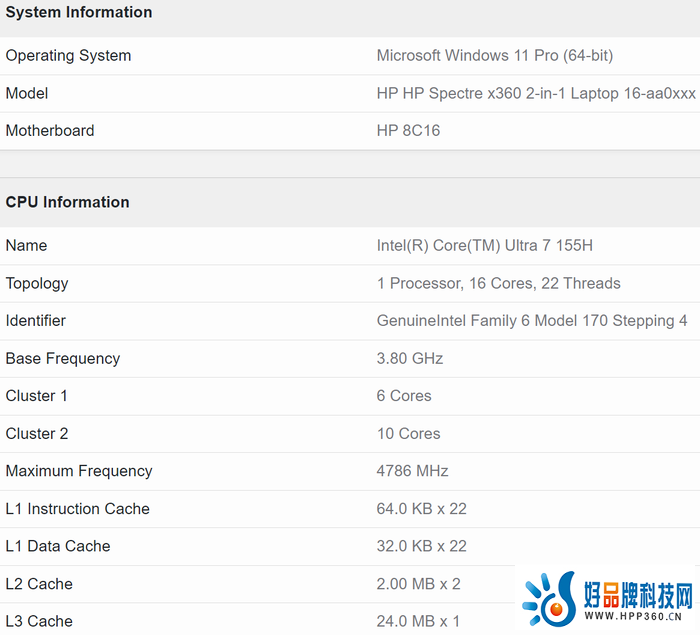
Task: Select the 'HP 8C16' motherboard value
Action: tap(408, 131)
